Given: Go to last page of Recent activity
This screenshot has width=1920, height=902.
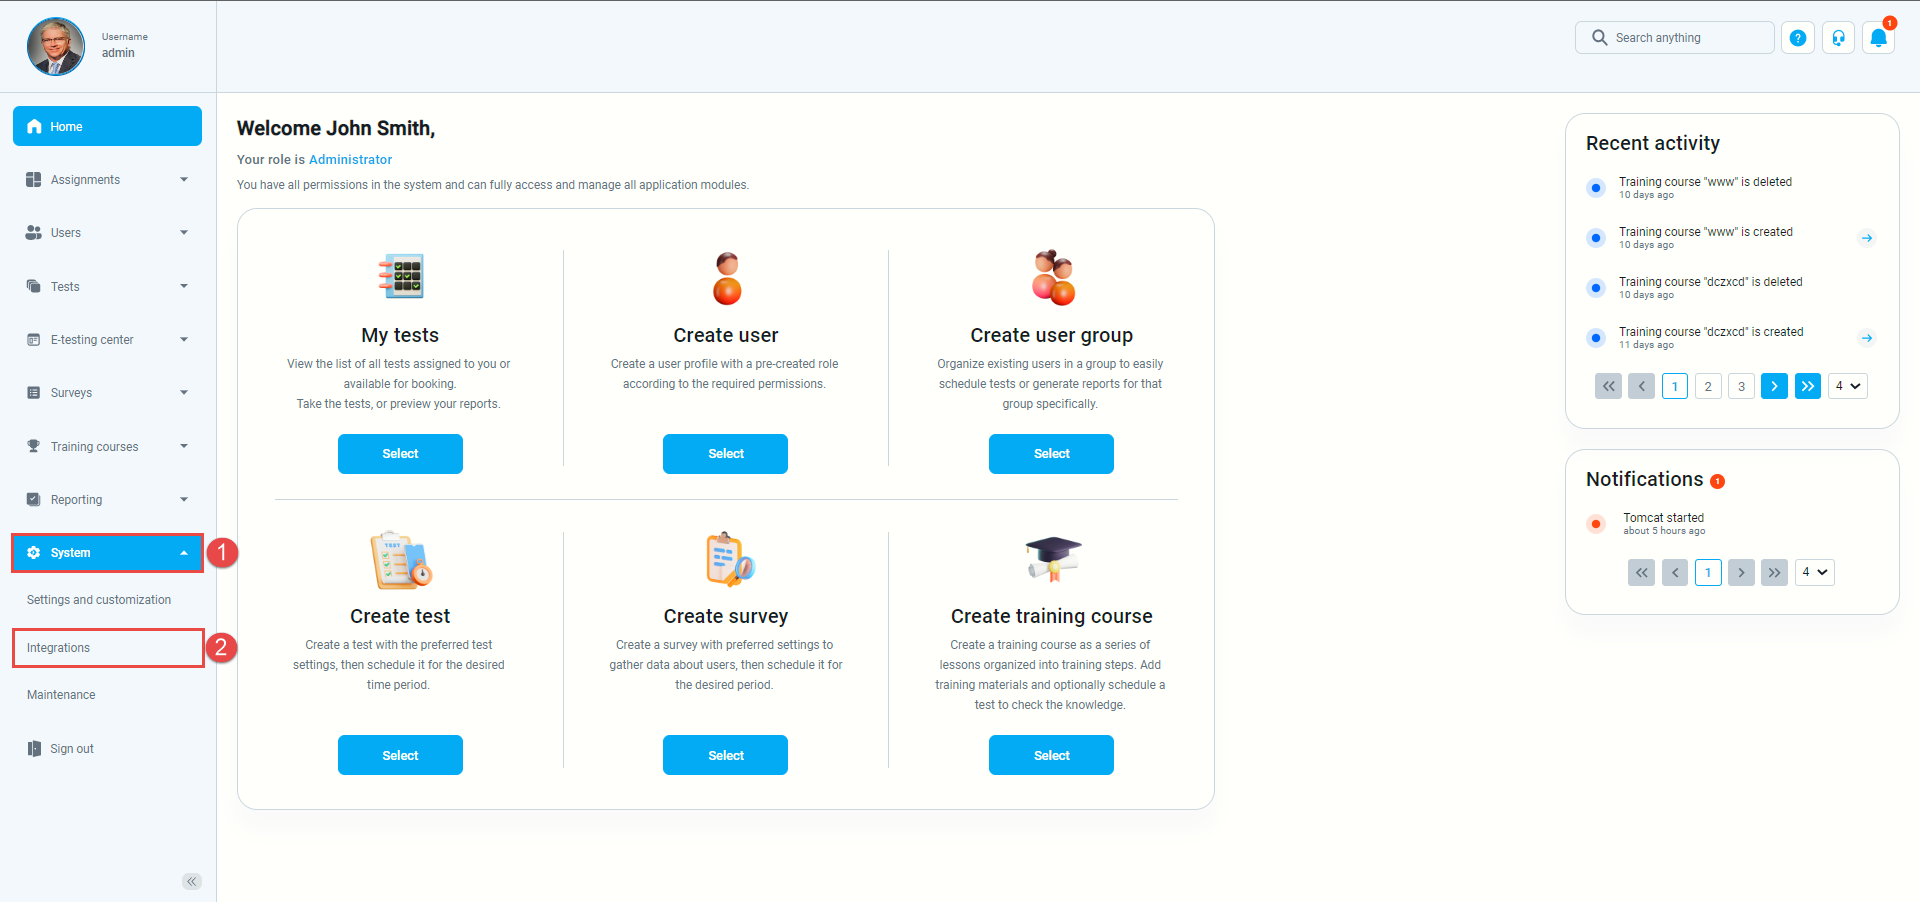Looking at the screenshot, I should click(1808, 386).
